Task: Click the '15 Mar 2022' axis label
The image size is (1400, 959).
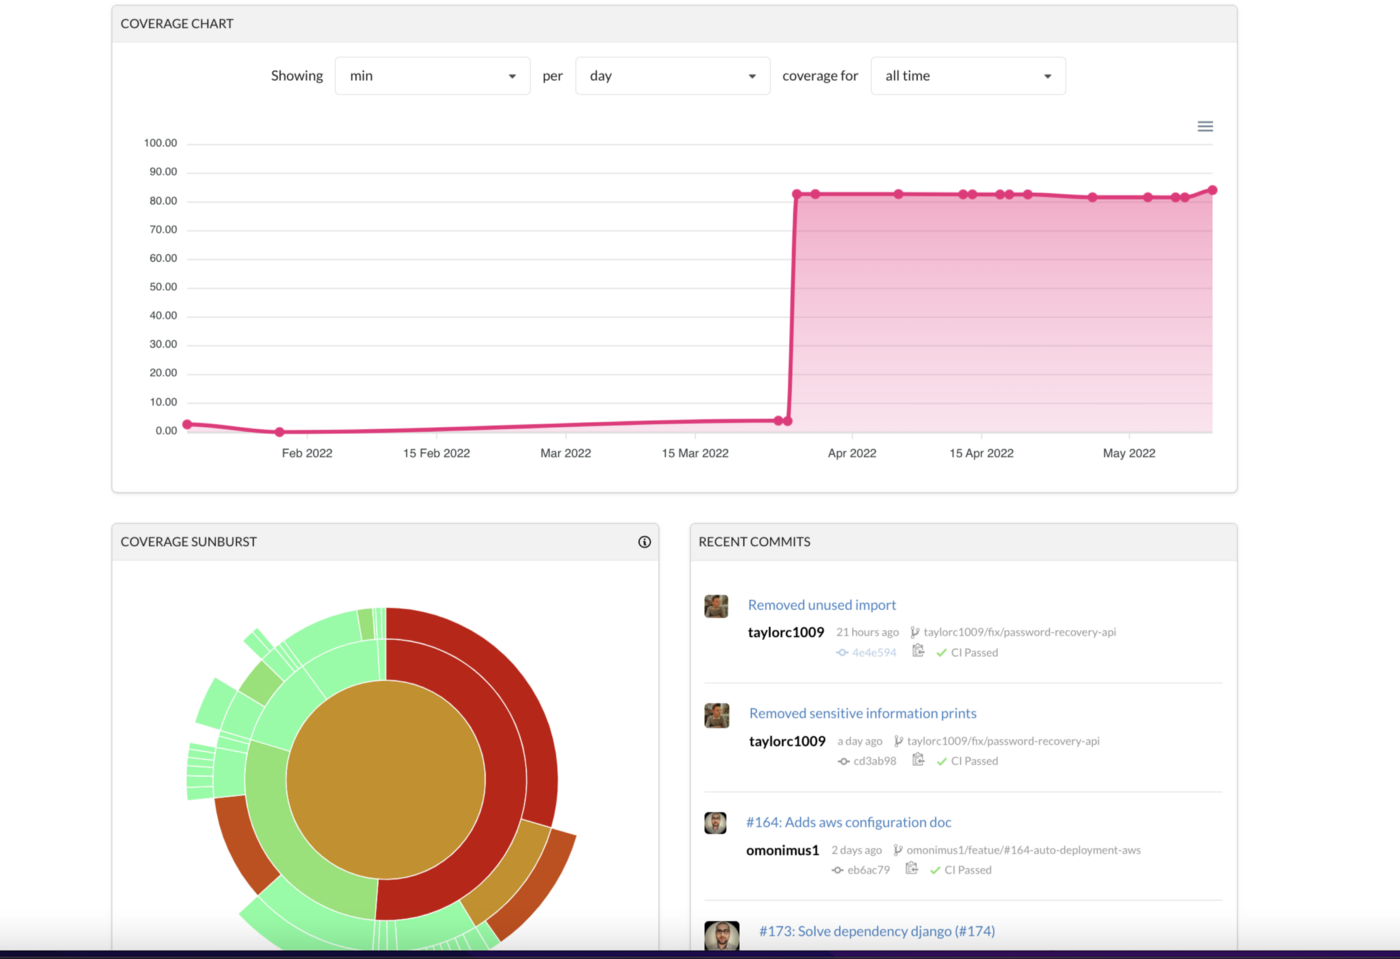Action: pyautogui.click(x=695, y=453)
